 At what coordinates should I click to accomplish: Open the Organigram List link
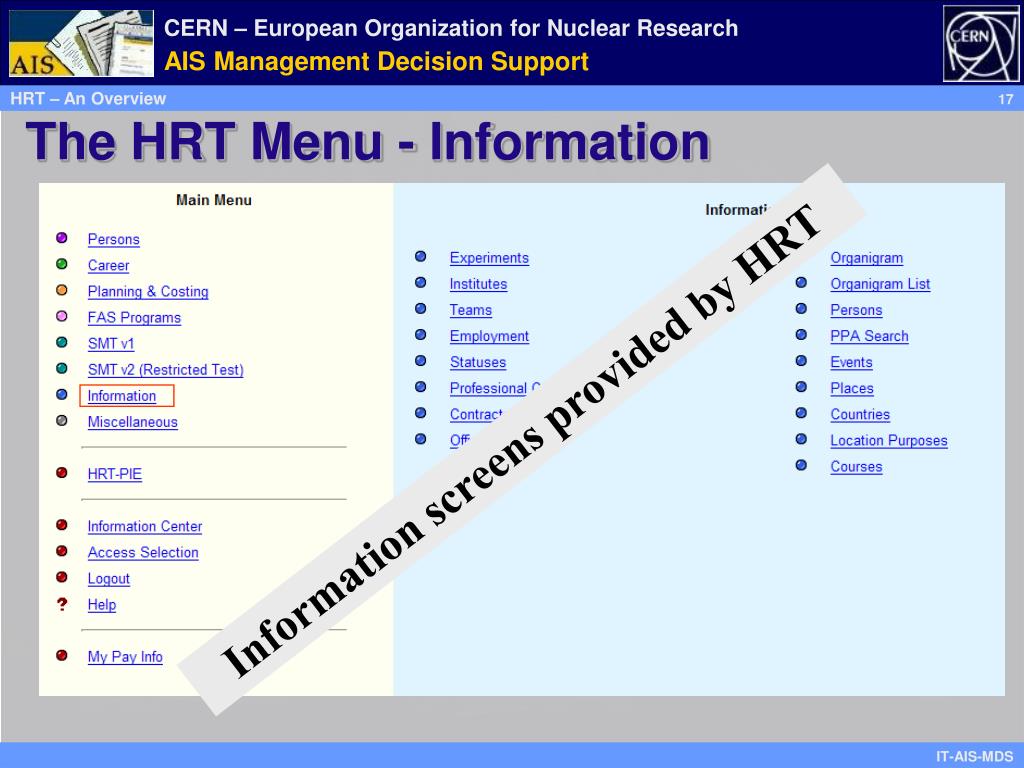[x=880, y=285]
